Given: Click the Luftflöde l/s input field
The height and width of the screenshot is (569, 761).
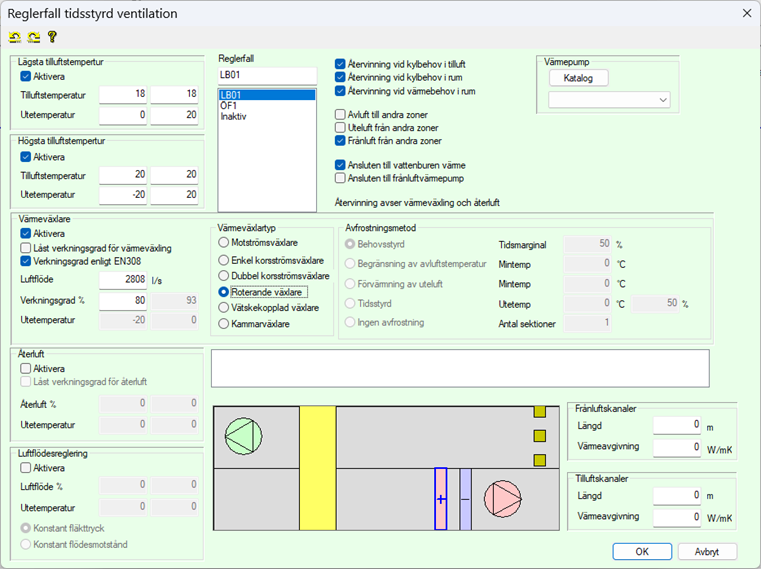Looking at the screenshot, I should coord(123,281).
